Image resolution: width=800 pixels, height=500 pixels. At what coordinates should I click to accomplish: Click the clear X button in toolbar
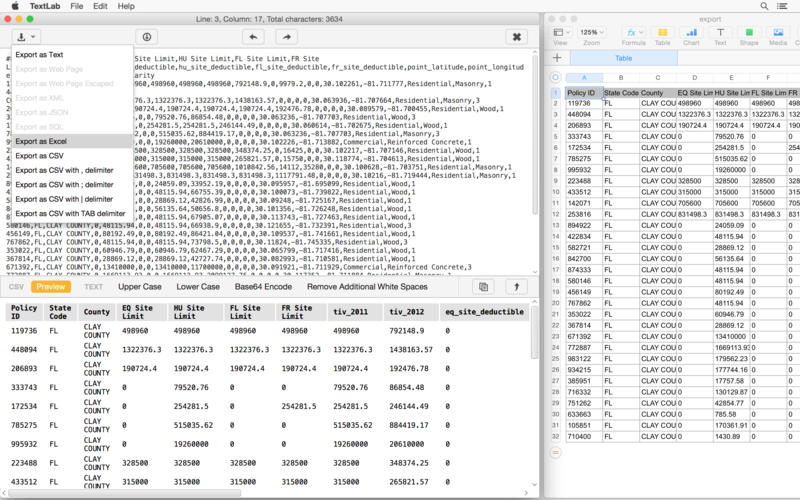pos(516,37)
